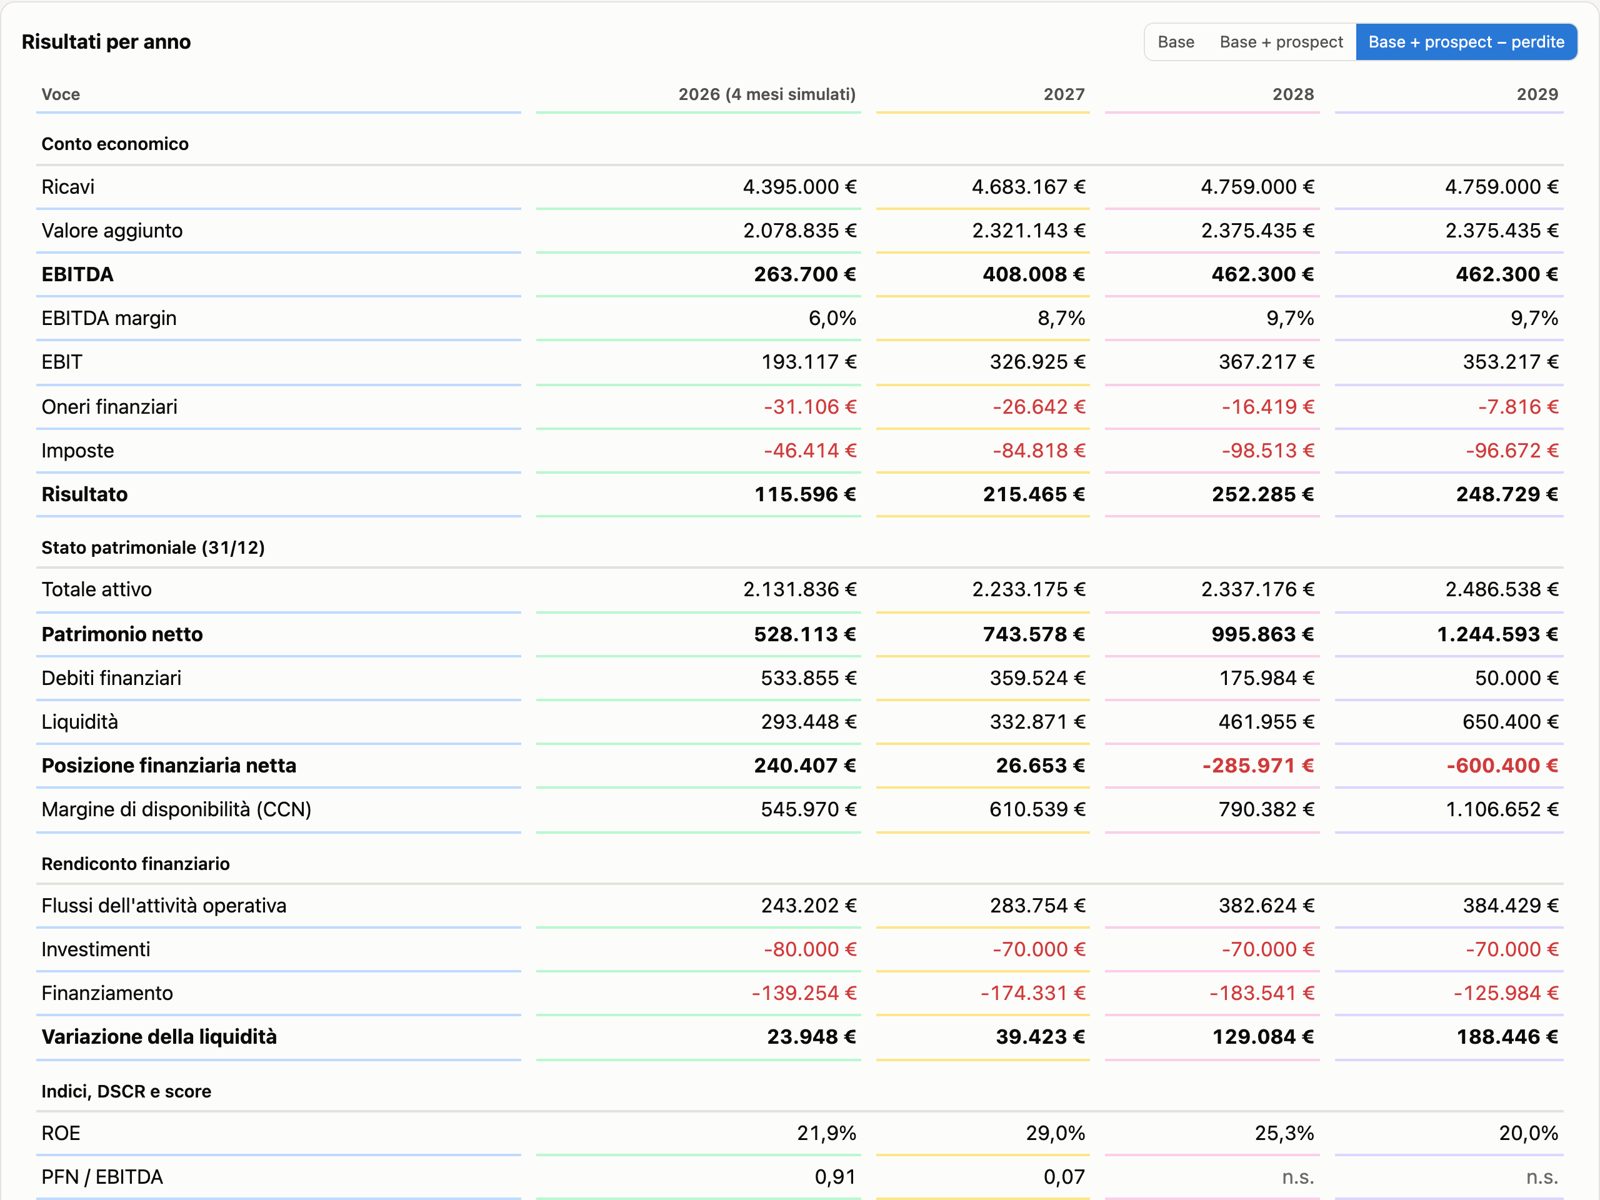The height and width of the screenshot is (1200, 1600).
Task: Click EBITDA value 263.700 €
Action: point(805,274)
